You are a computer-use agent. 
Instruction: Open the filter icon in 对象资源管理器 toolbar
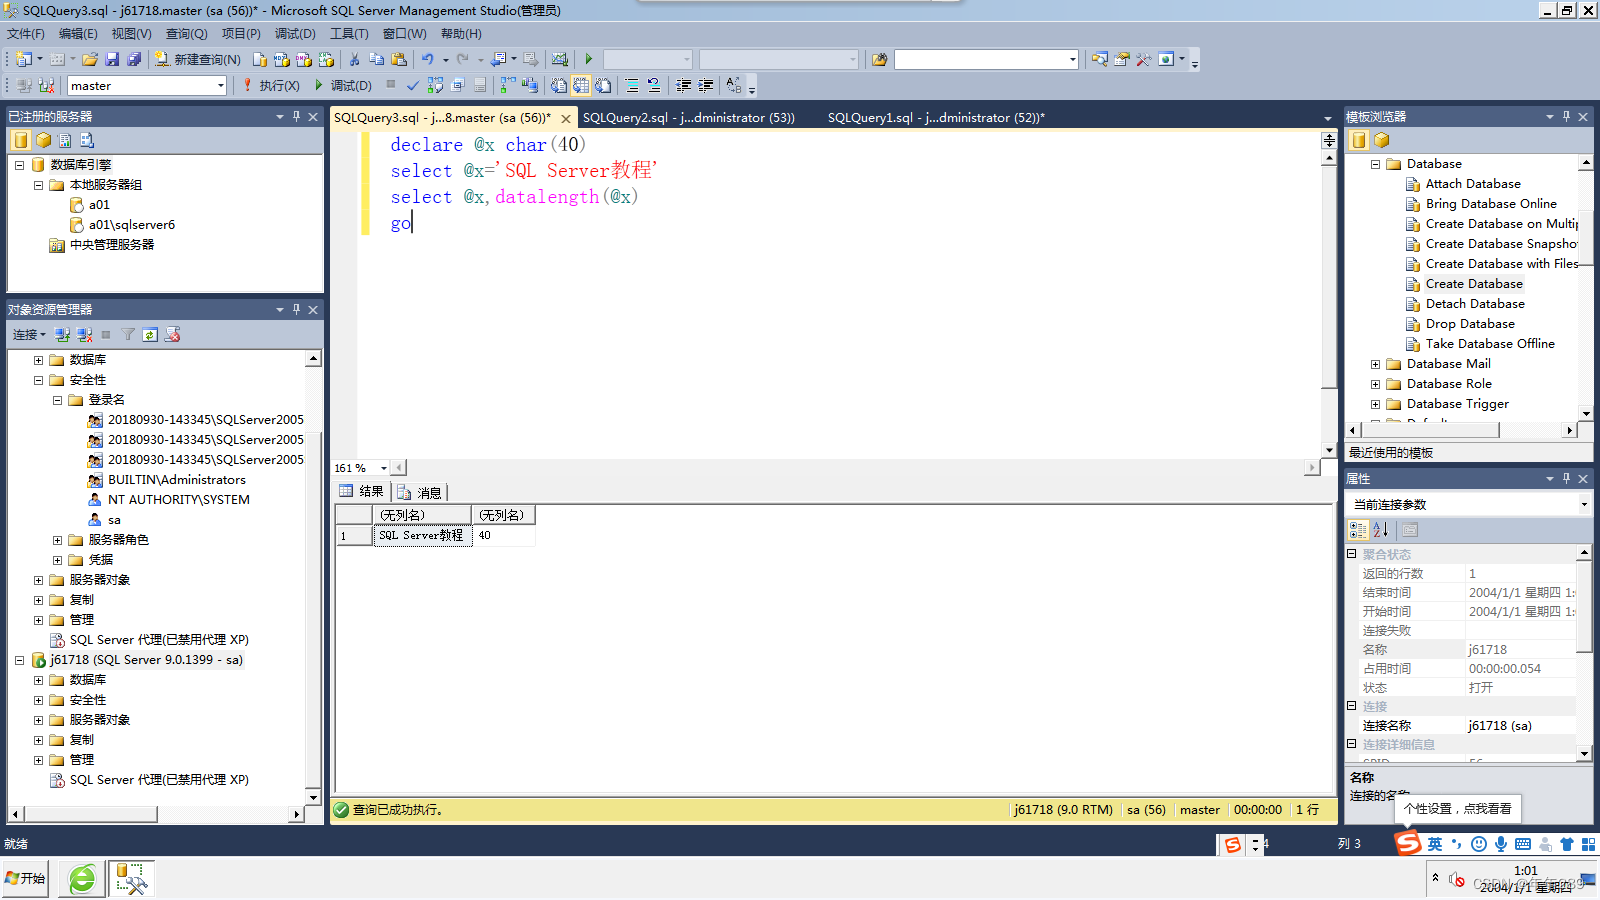[x=128, y=334]
